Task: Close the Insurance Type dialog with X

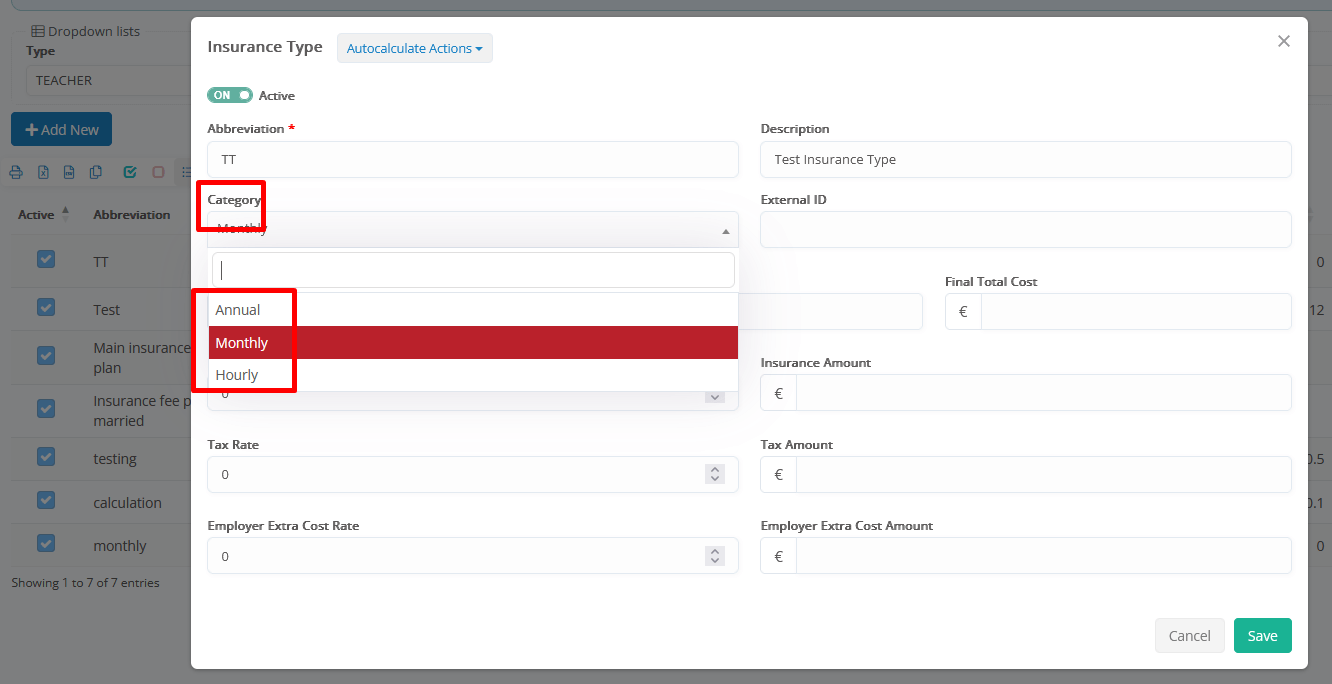Action: tap(1284, 41)
